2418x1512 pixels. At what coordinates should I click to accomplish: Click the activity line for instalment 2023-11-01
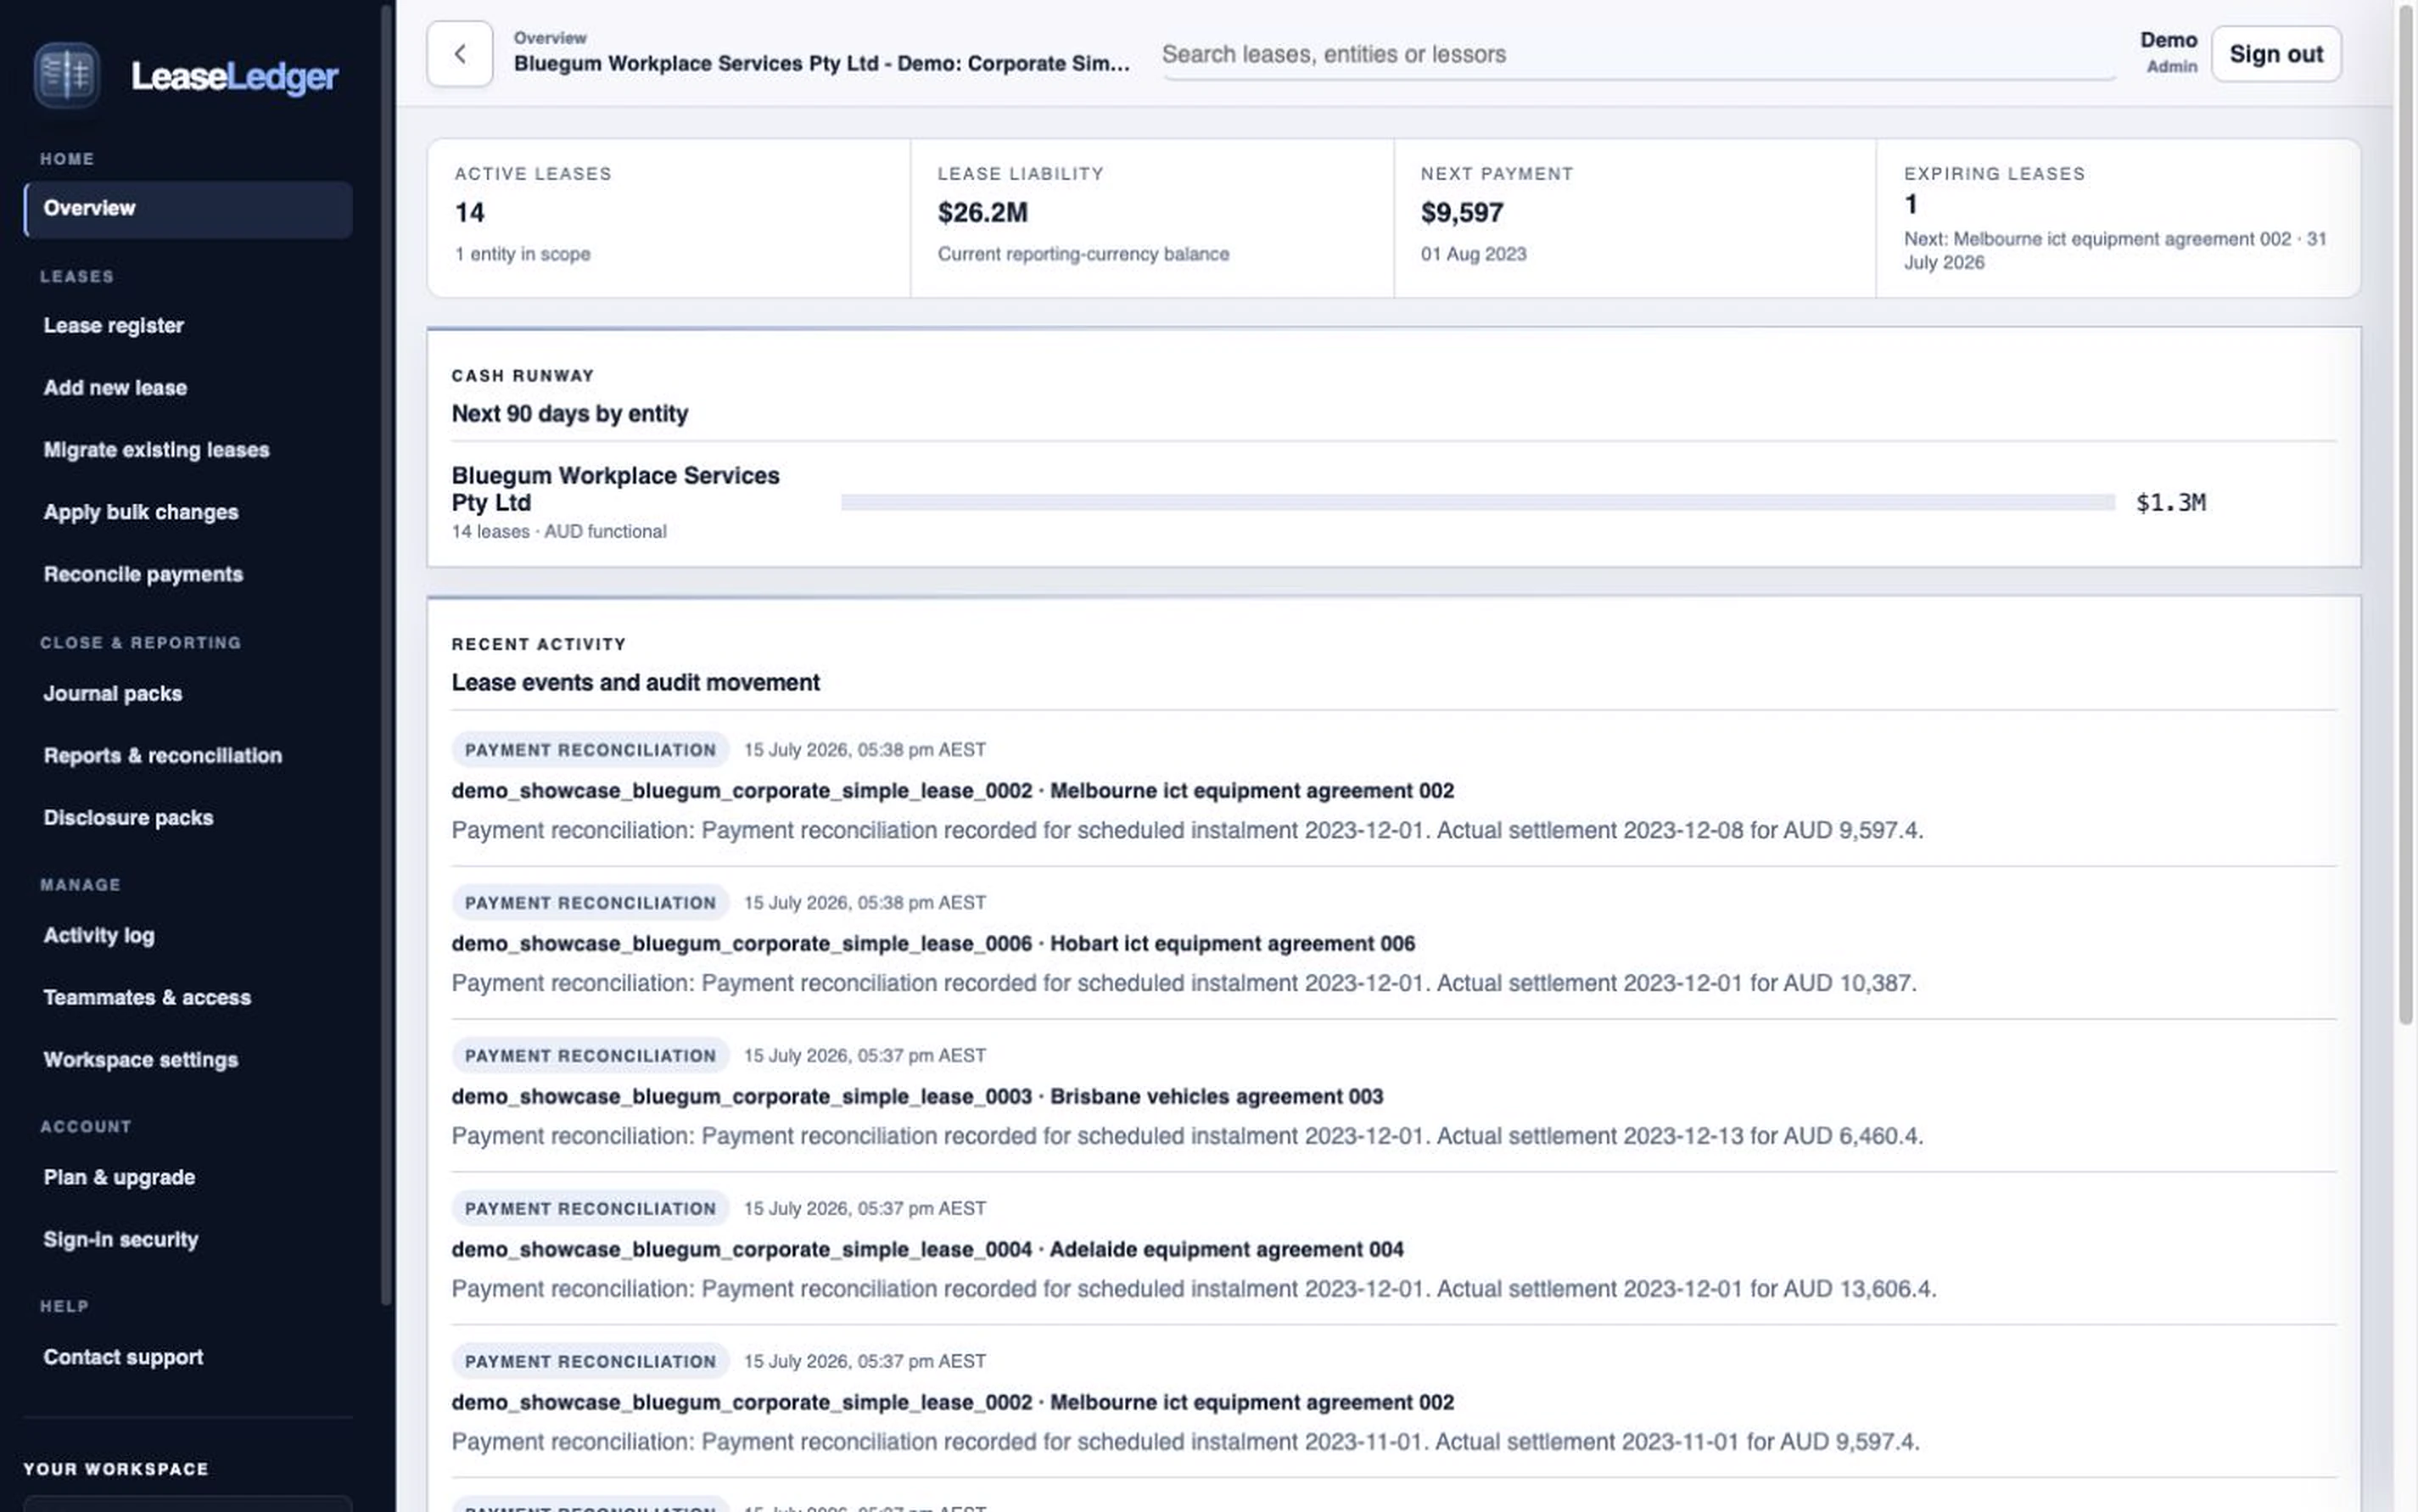1185,1442
